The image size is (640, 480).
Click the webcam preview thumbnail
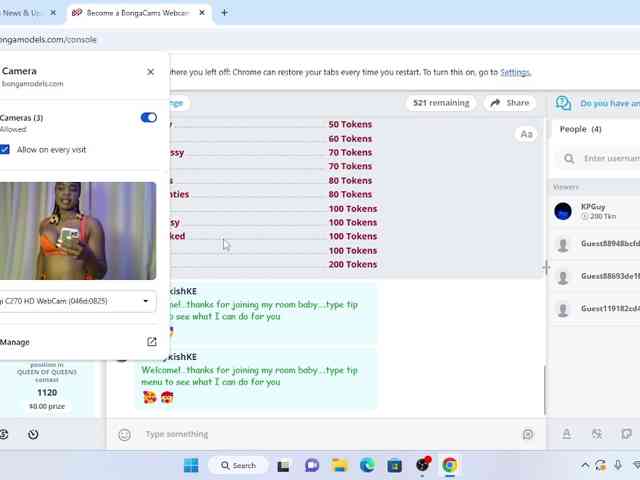point(78,231)
